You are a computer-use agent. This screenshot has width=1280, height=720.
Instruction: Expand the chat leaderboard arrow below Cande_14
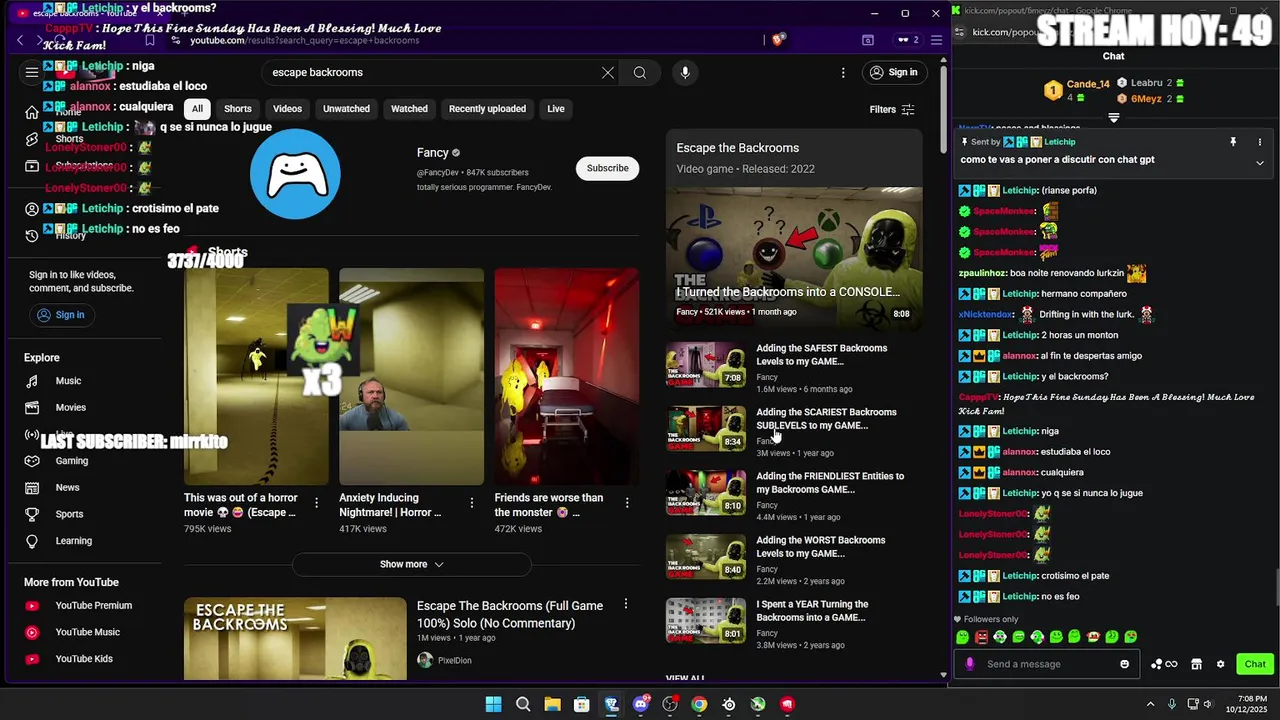coord(1113,118)
